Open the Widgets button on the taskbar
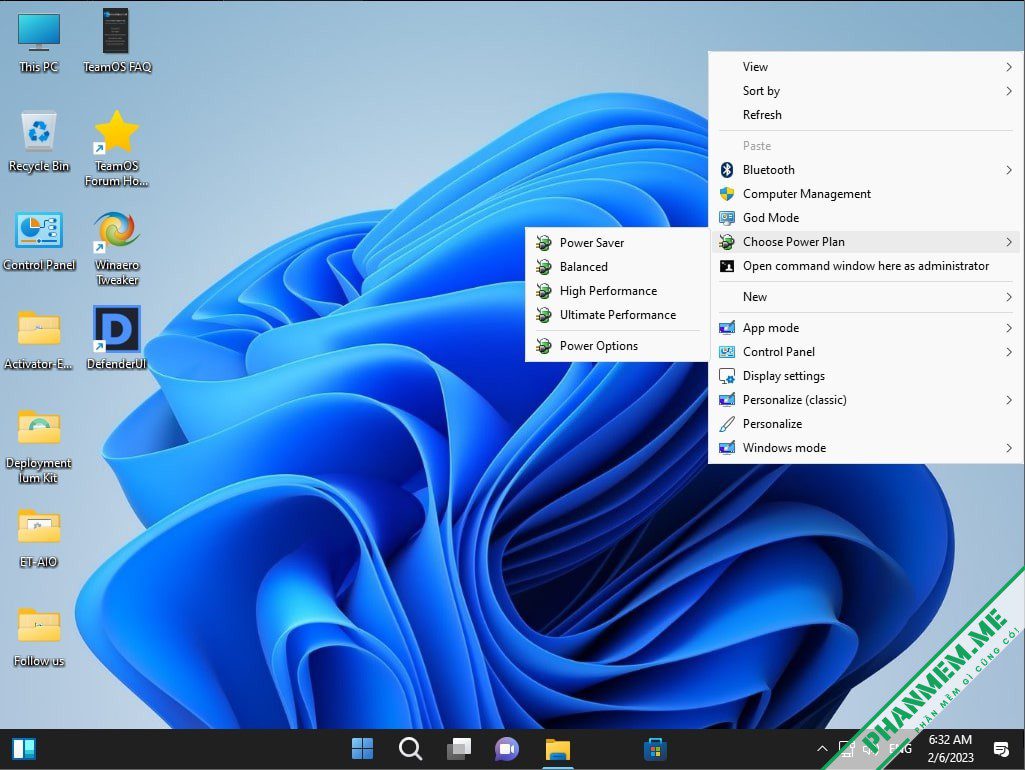 (24, 749)
